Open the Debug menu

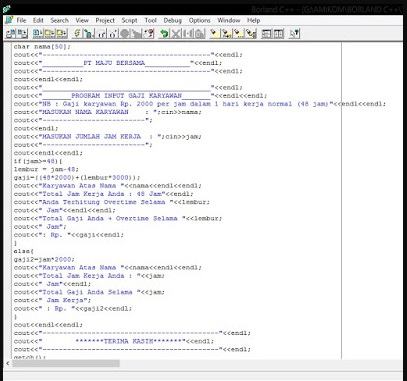click(x=172, y=20)
